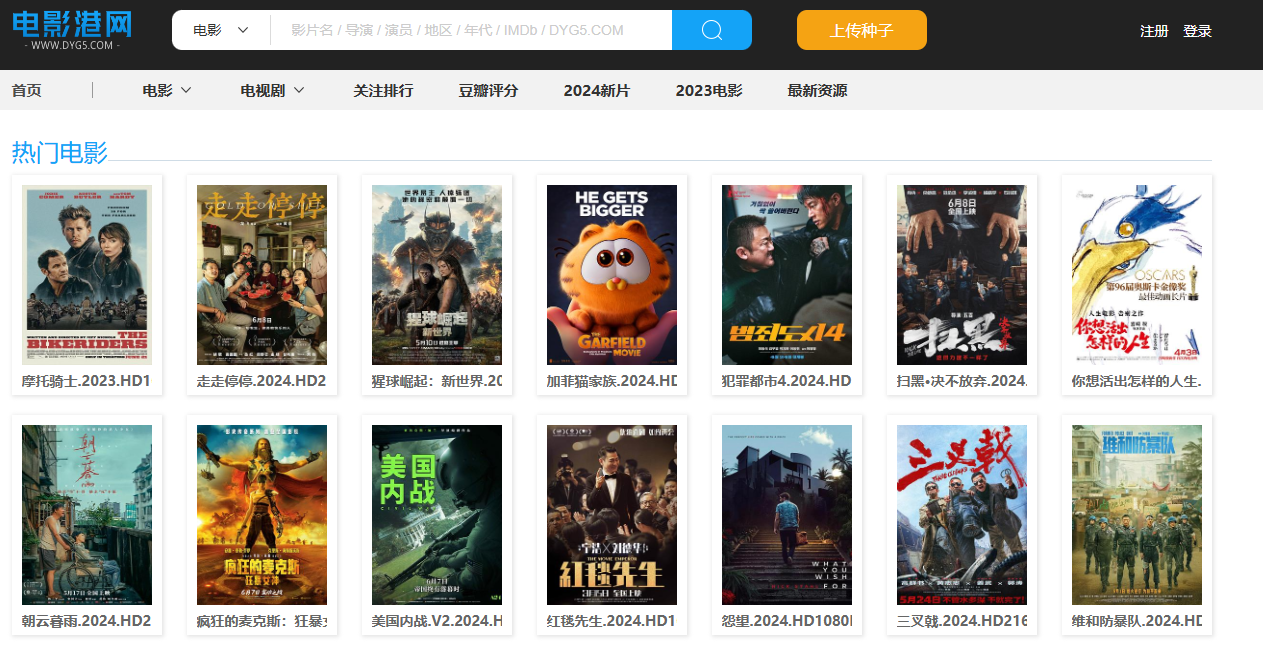Open the 登录 link
The image size is (1263, 655).
[1197, 31]
